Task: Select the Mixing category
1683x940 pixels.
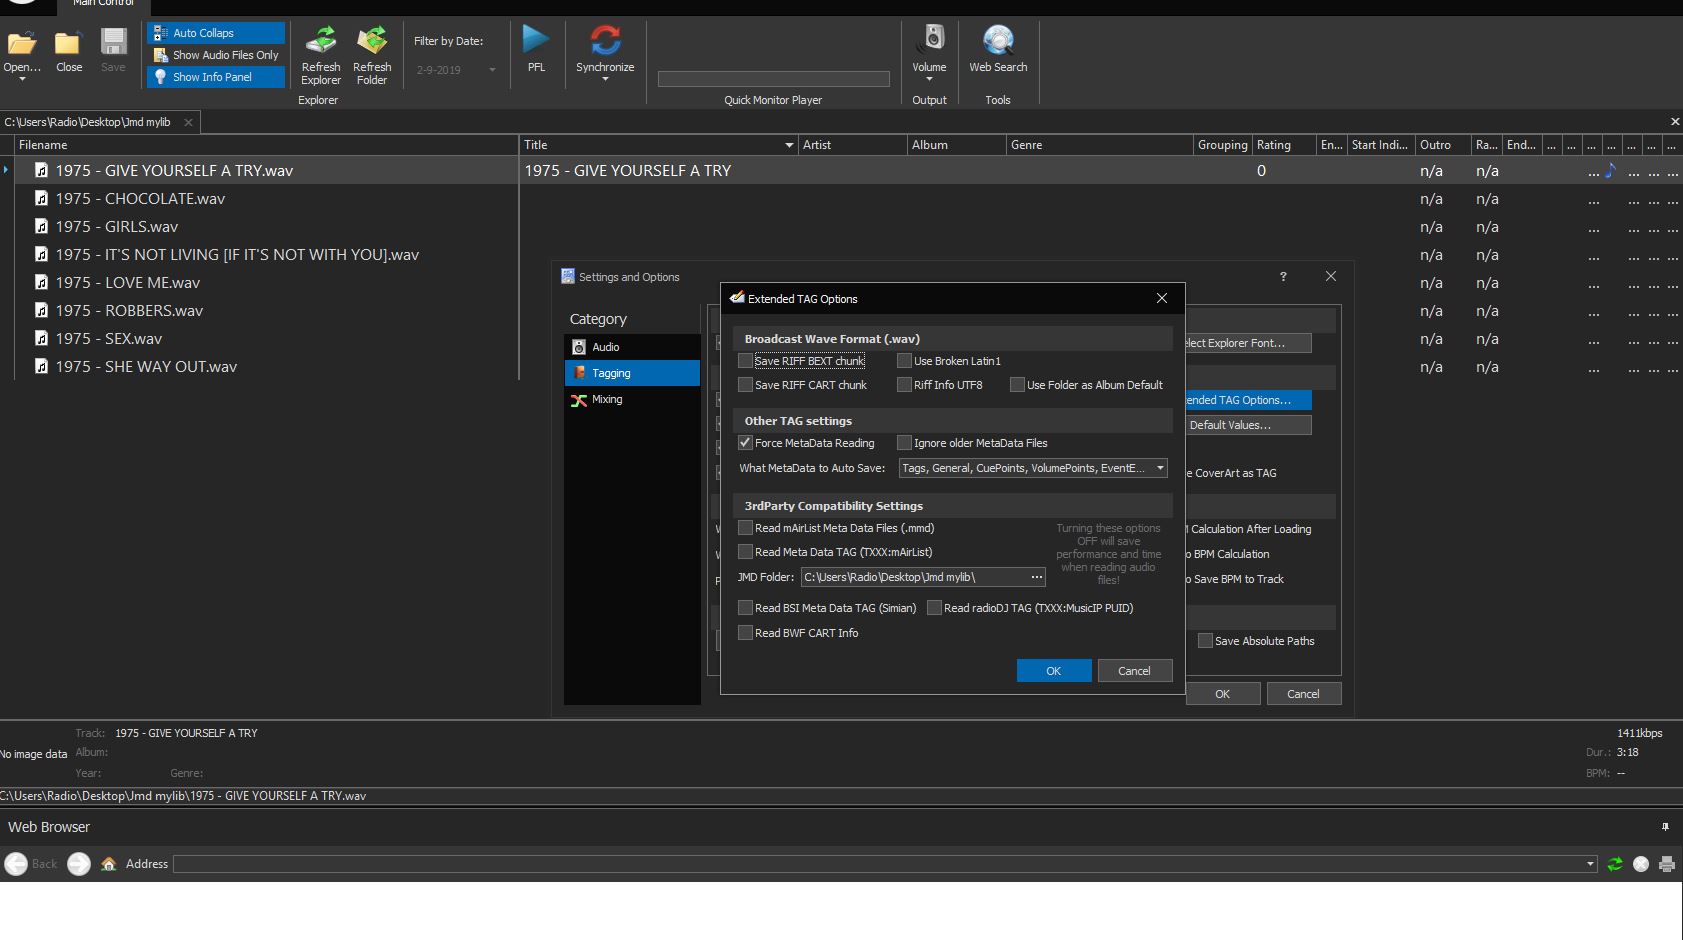Action: click(632, 399)
